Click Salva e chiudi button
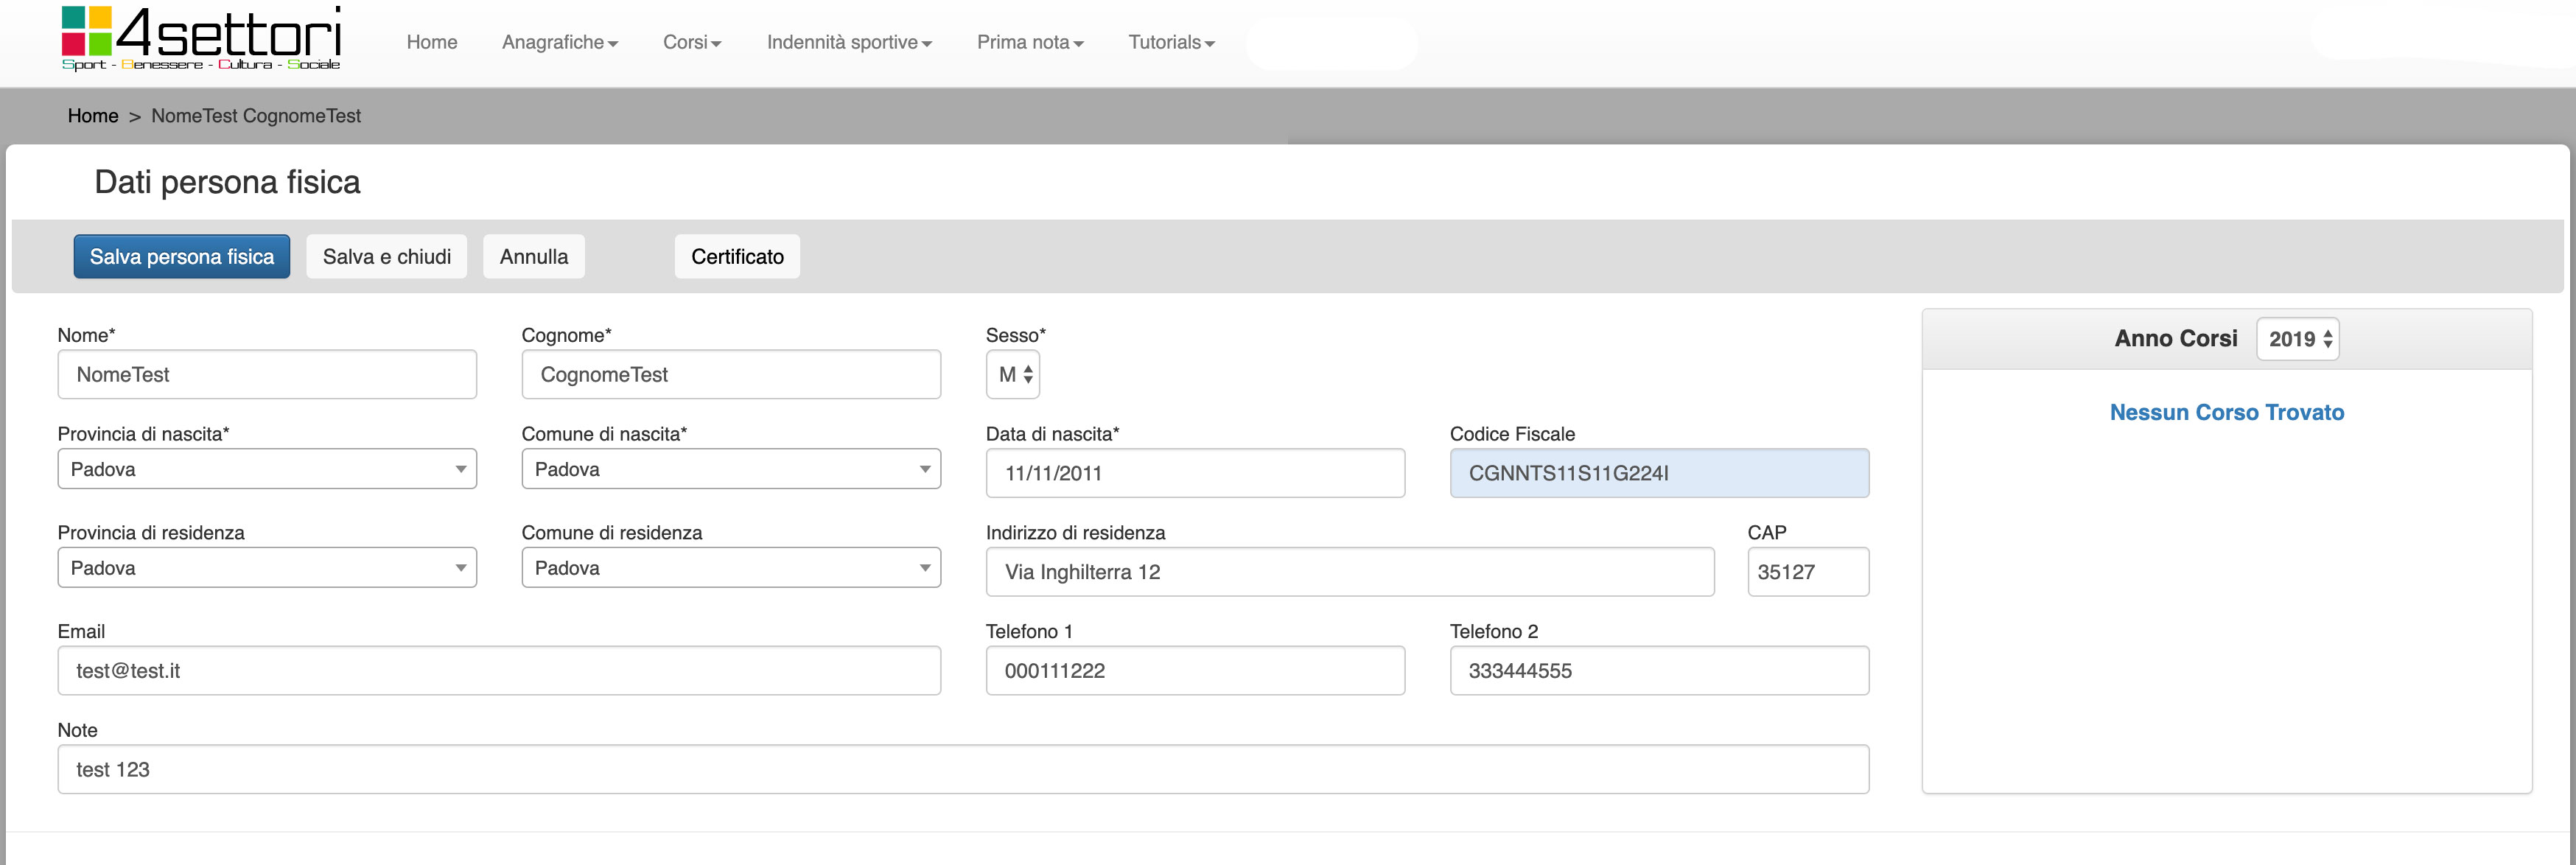This screenshot has height=865, width=2576. [386, 257]
